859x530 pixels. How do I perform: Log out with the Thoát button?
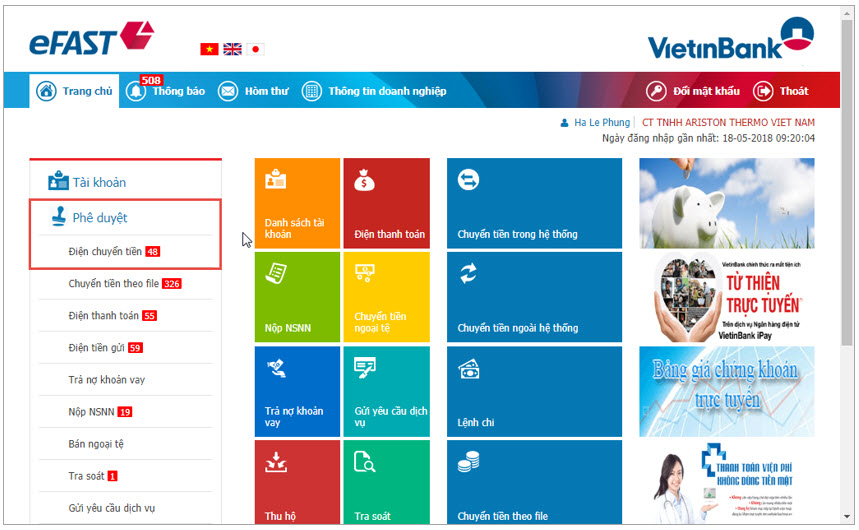[782, 91]
